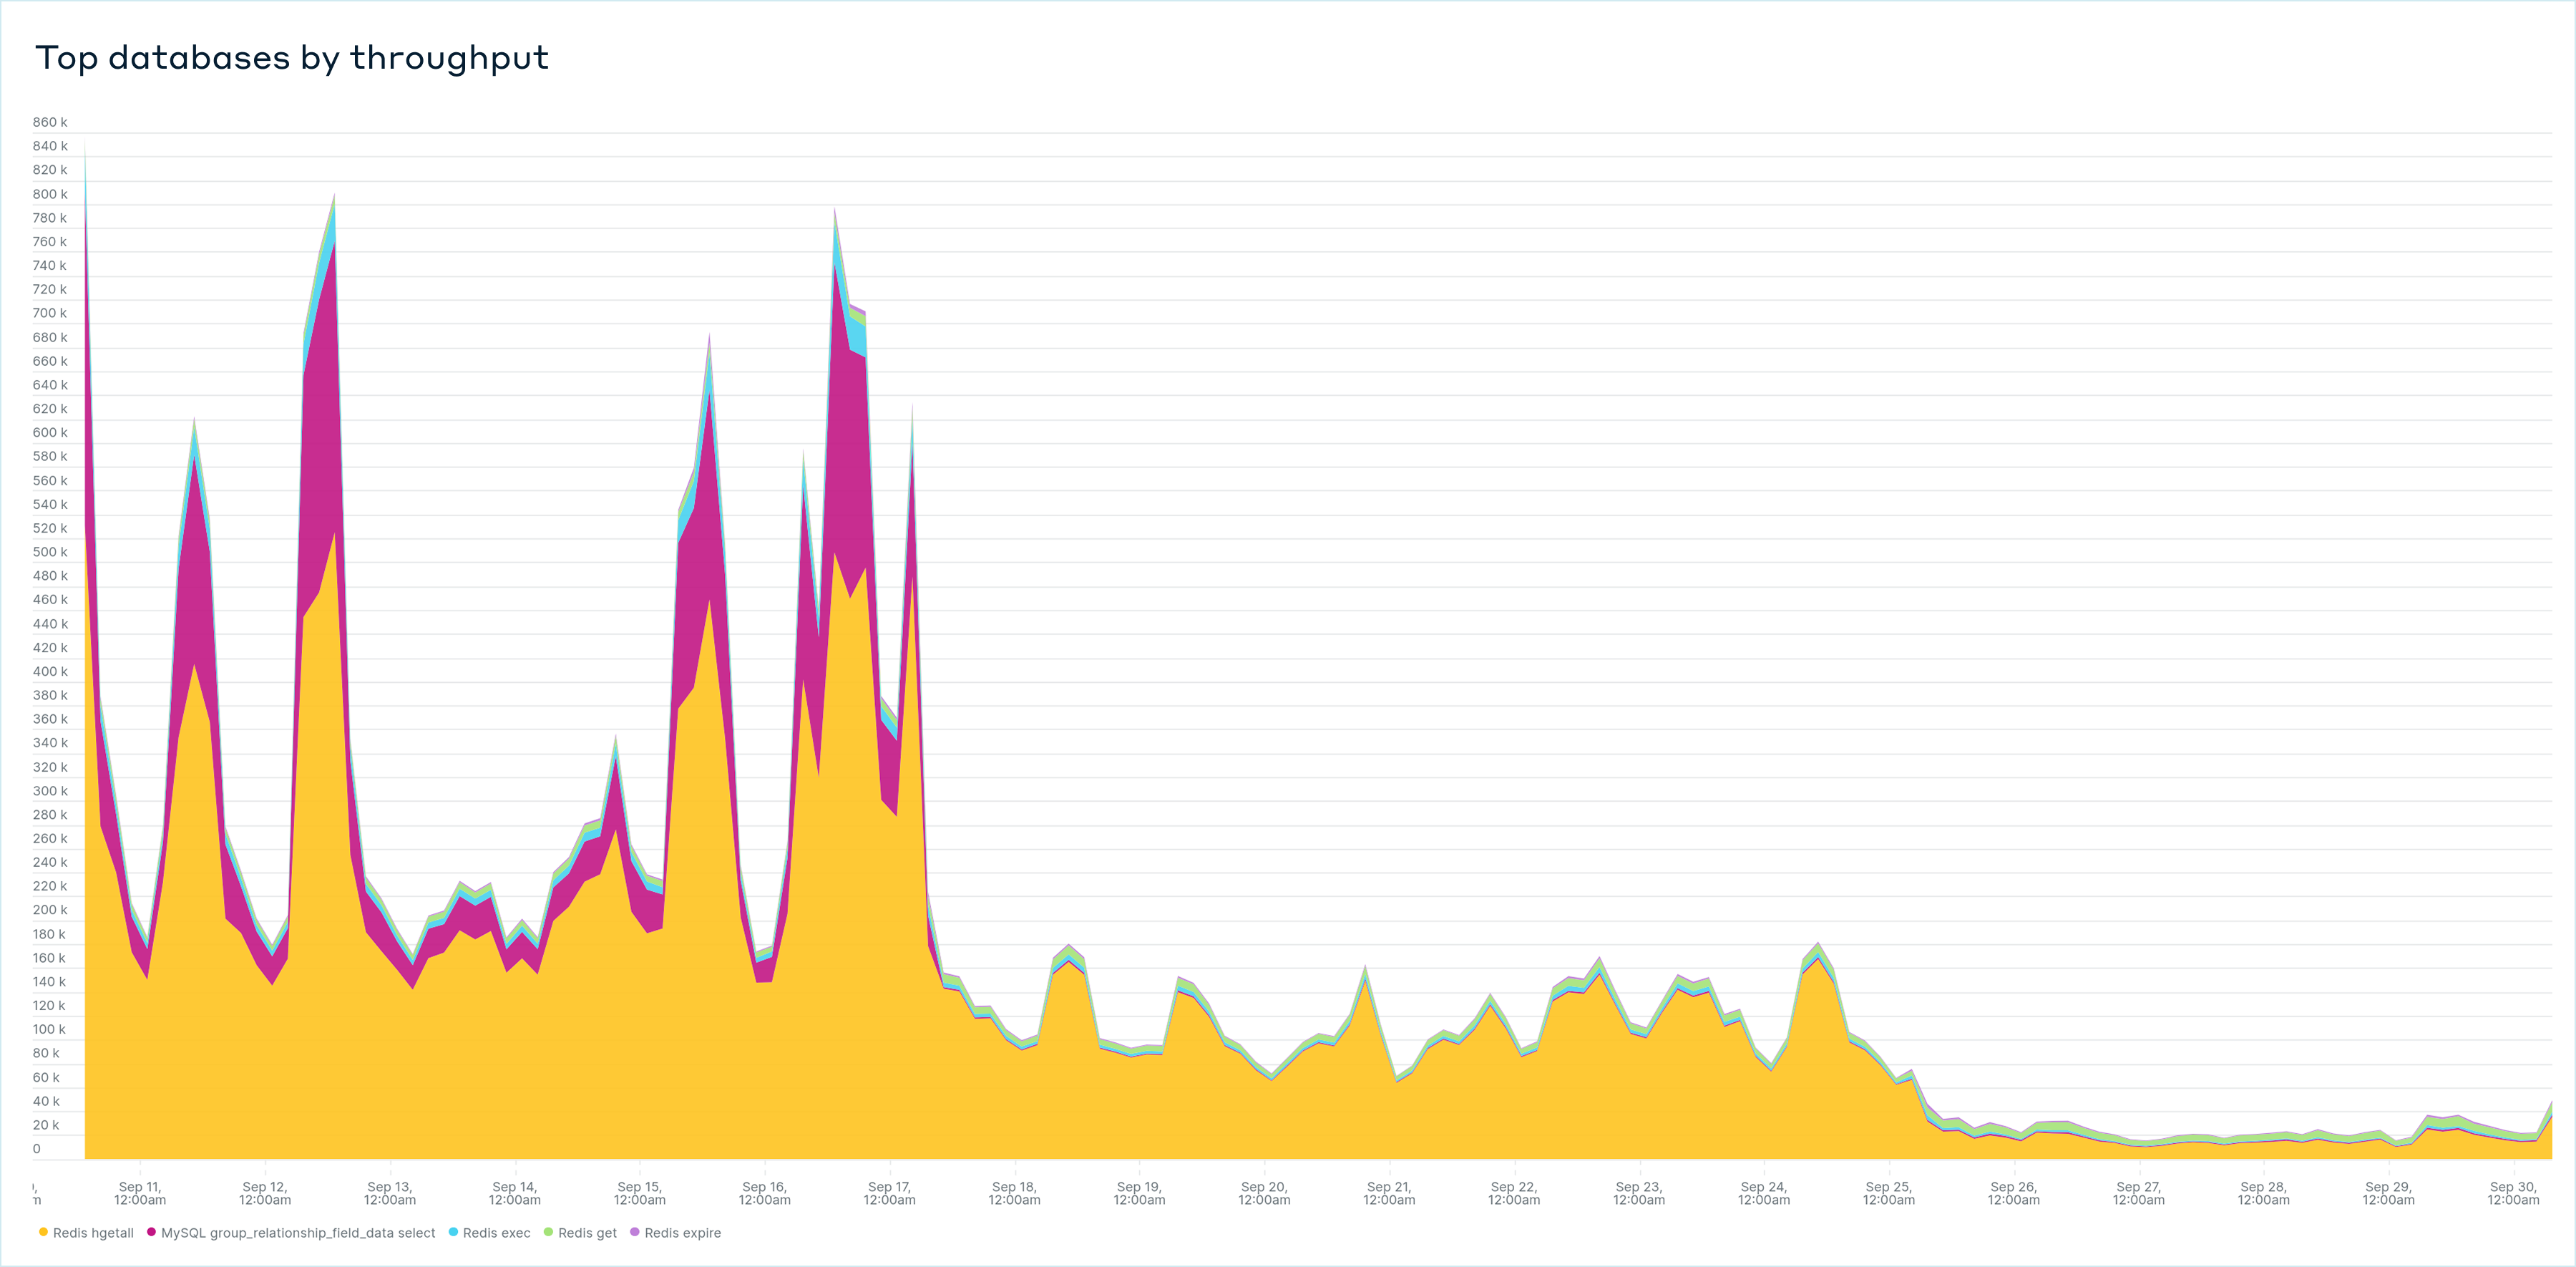Click the Sep 21, 12:00am axis label
The width and height of the screenshot is (2576, 1267).
coord(1389,1193)
